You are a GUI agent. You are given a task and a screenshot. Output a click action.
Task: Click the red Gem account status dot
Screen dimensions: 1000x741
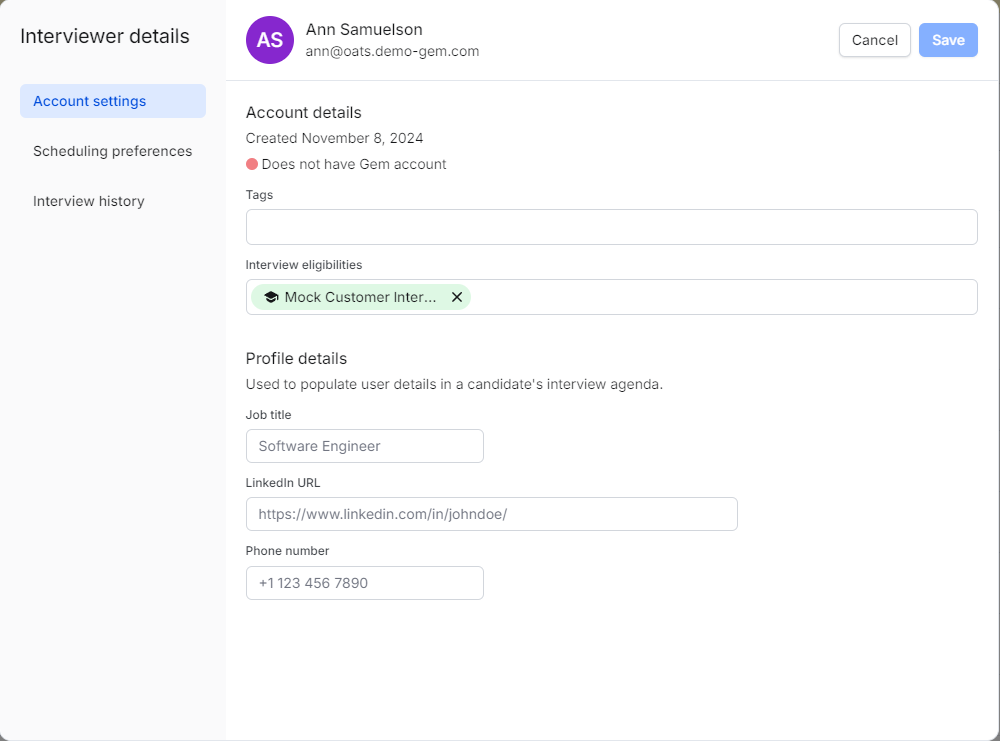click(x=252, y=164)
